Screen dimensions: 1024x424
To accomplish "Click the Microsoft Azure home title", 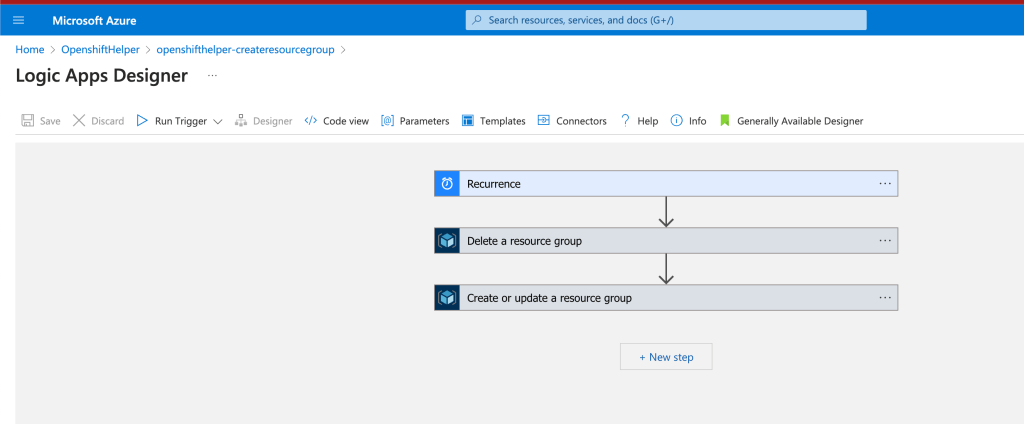I will coord(95,20).
